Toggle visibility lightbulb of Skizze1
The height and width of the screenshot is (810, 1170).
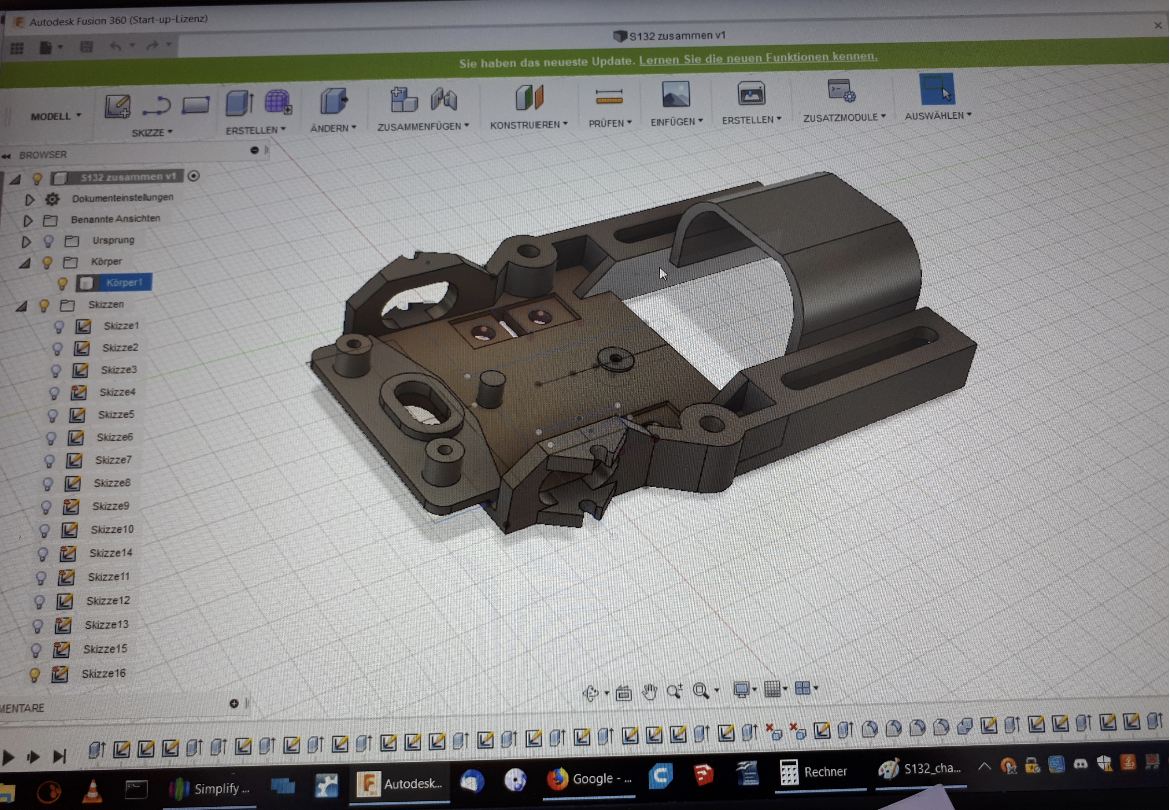58,326
